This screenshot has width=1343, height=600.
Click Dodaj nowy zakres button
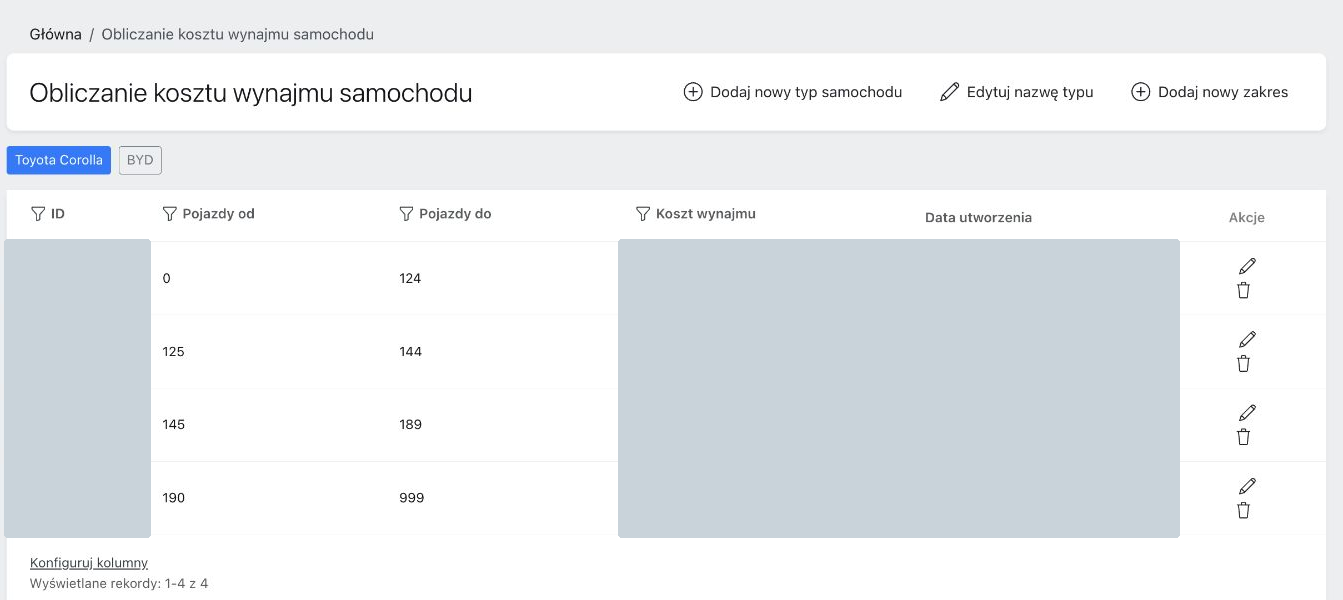1210,92
